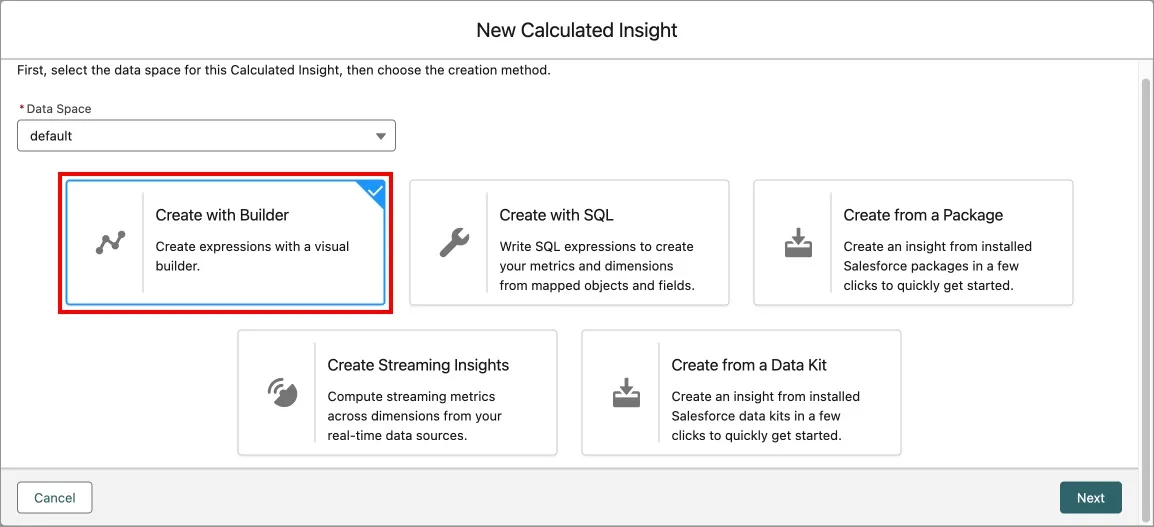Click the Data Kit card description text
This screenshot has height=527, width=1154.
pos(765,416)
